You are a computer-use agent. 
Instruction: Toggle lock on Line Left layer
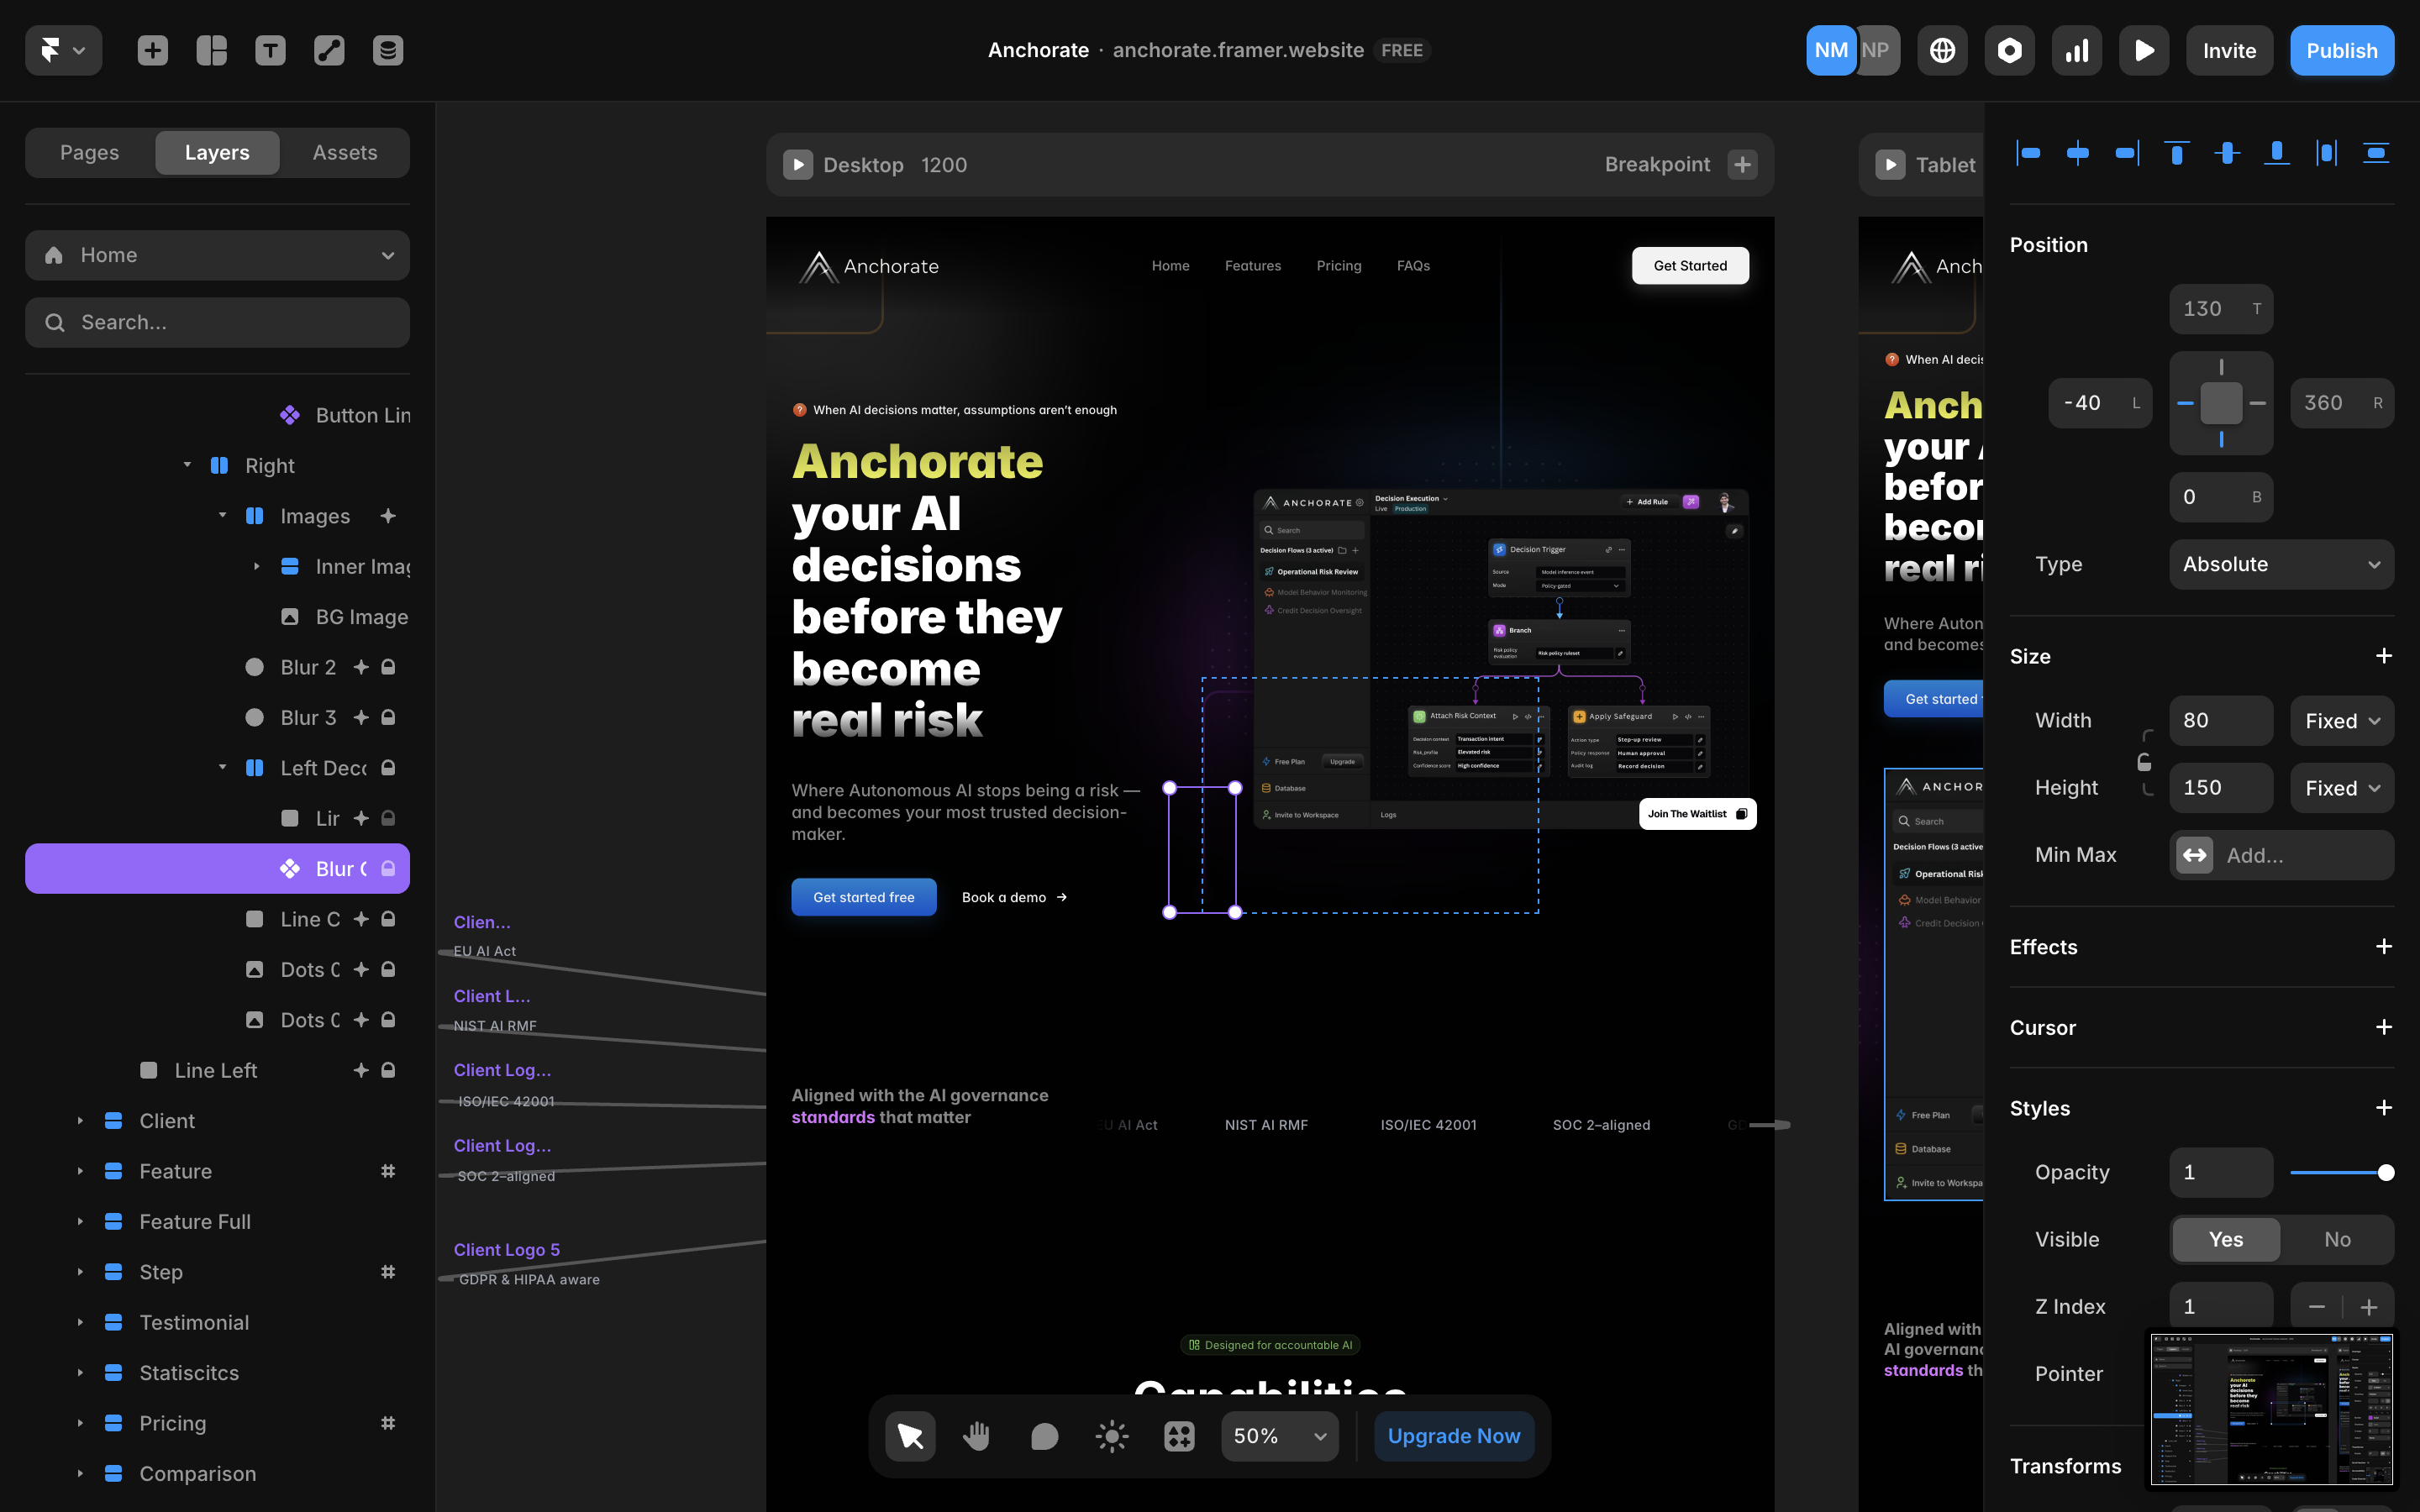[388, 1070]
